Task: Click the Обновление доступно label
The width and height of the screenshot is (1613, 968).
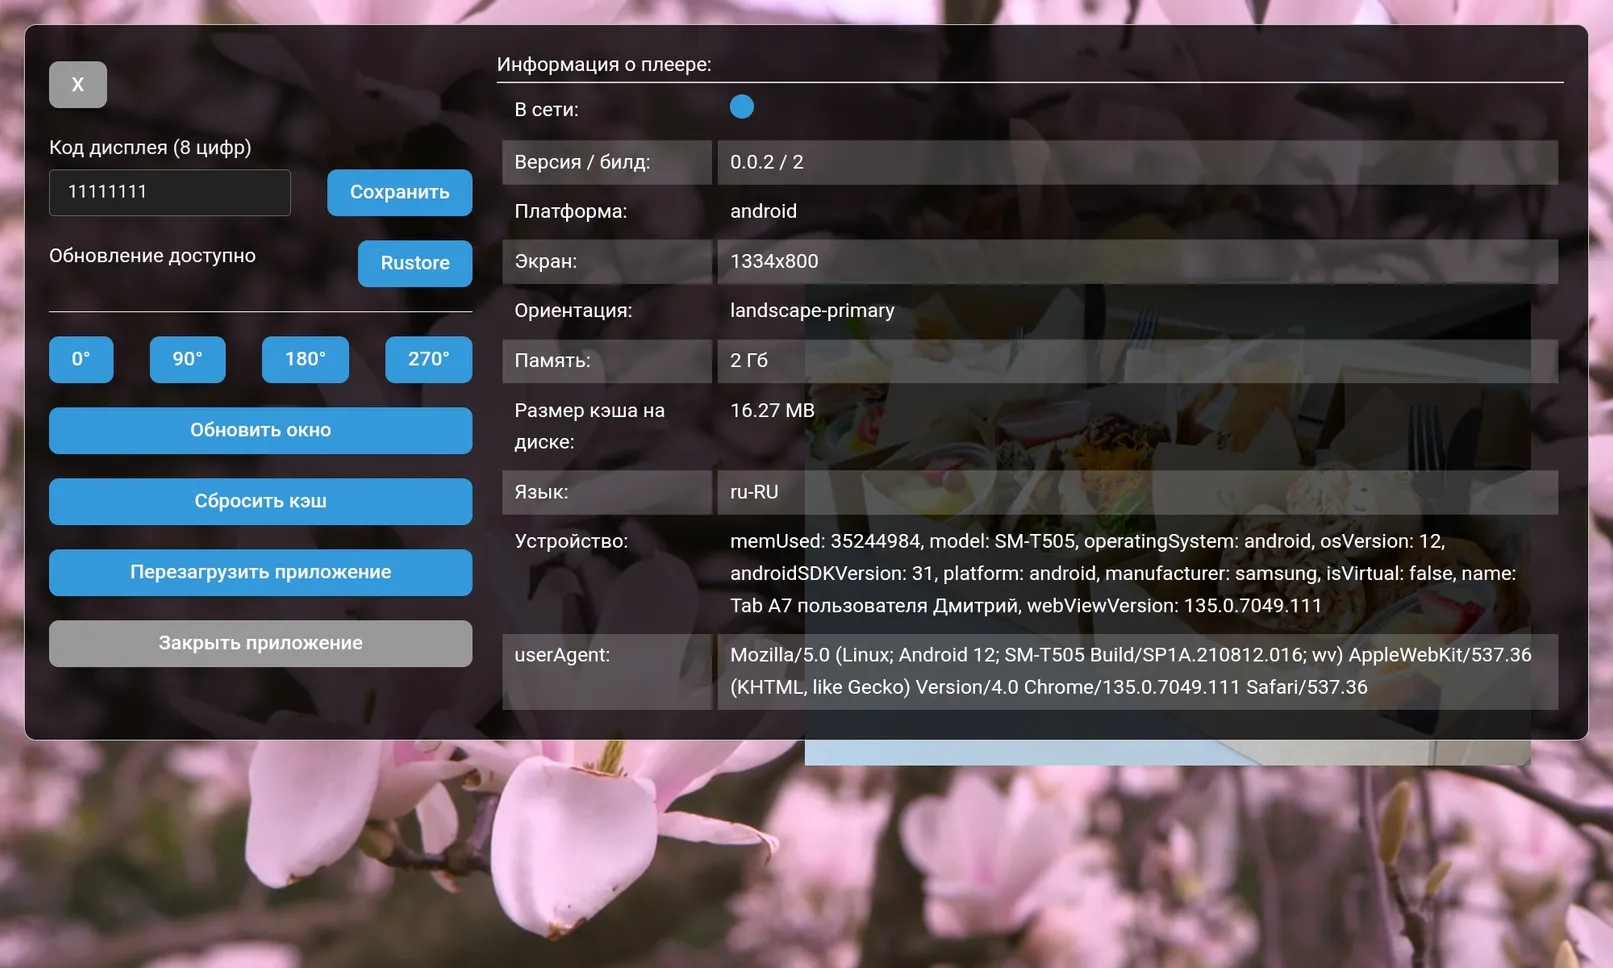Action: (x=152, y=255)
